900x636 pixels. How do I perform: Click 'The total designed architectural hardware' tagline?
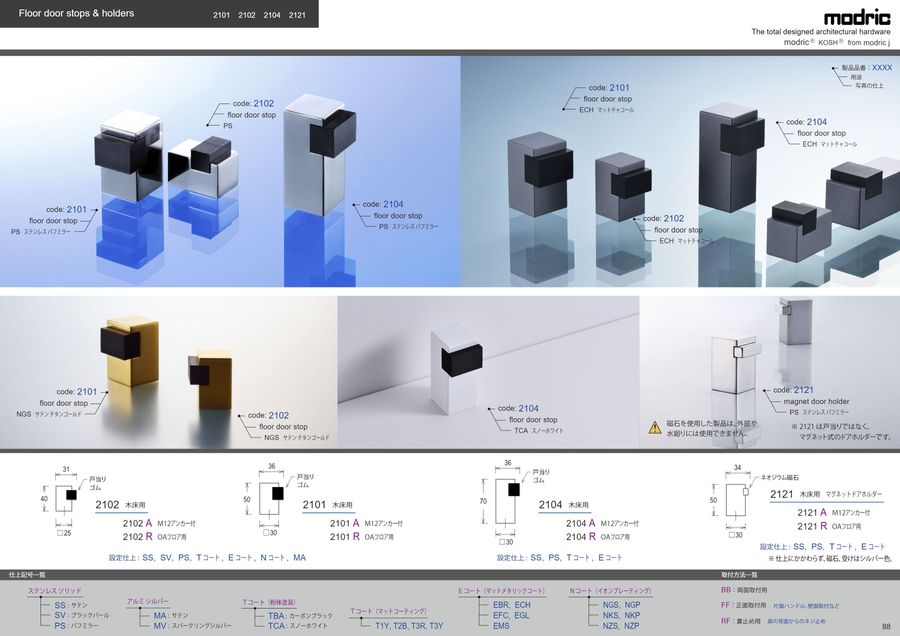[821, 32]
